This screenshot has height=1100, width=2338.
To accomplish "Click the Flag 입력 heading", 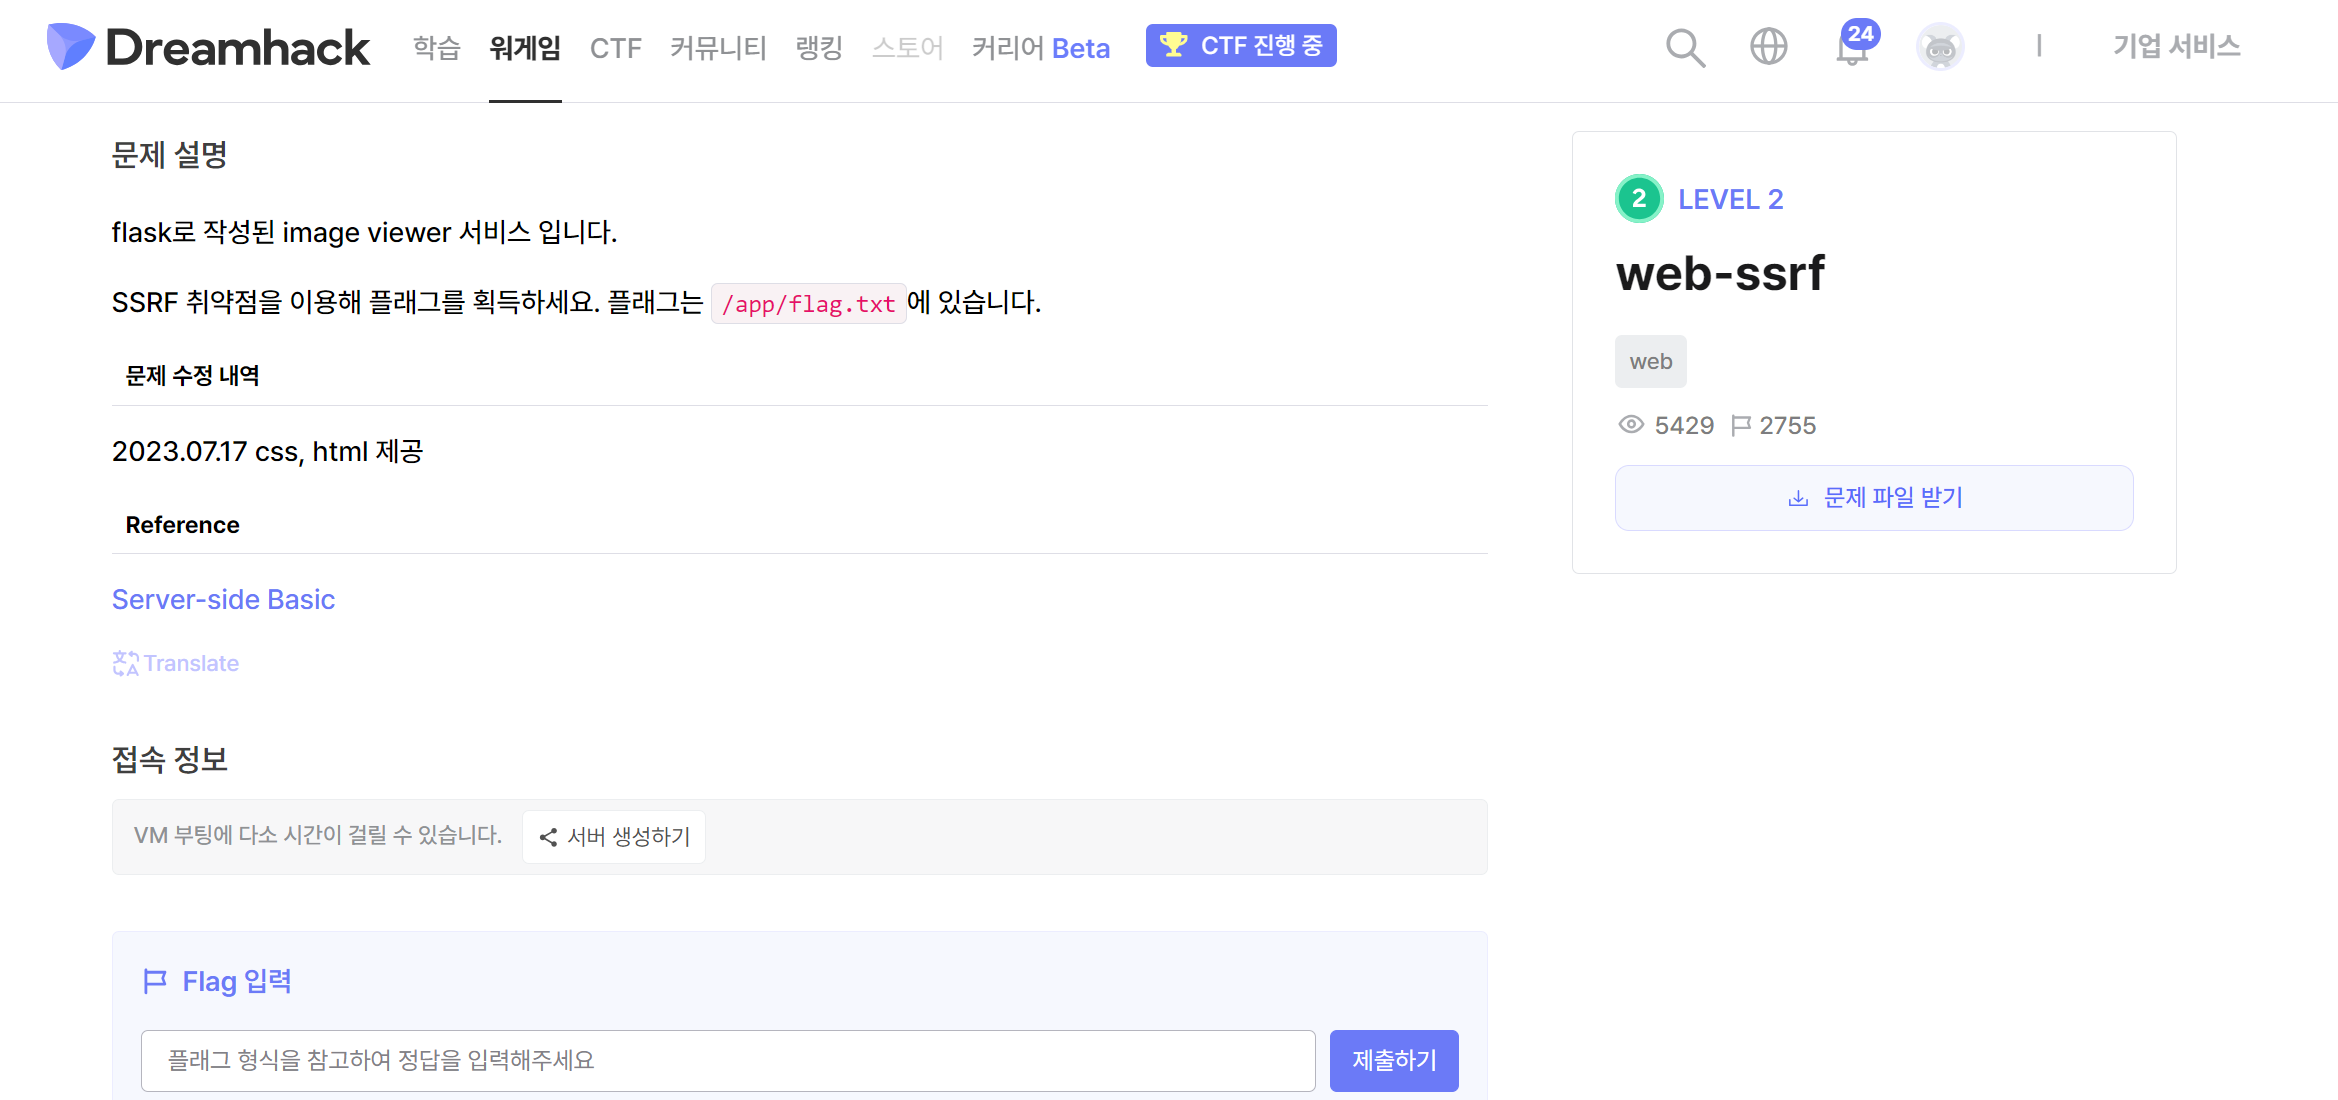I will 237,981.
